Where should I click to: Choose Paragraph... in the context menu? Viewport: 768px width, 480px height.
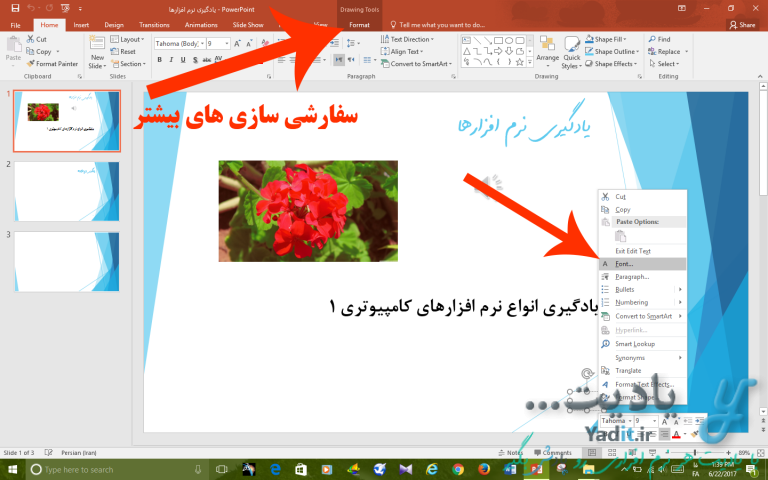[x=643, y=277]
